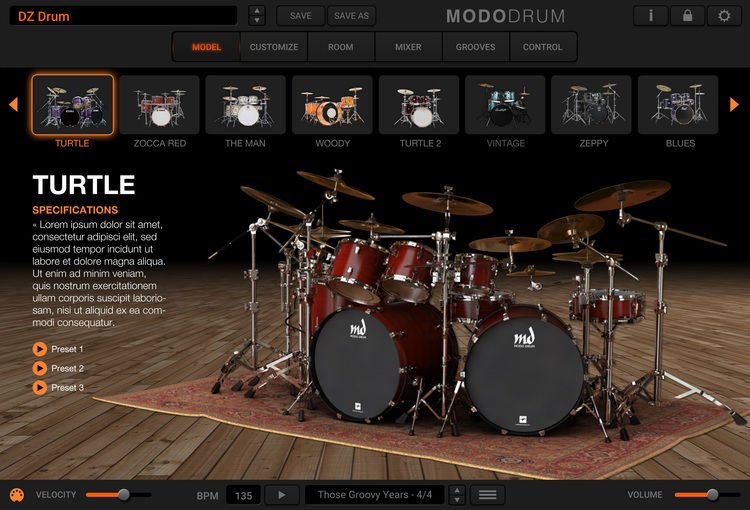
Task: Click the far-right crash cymbal
Action: tap(622, 194)
